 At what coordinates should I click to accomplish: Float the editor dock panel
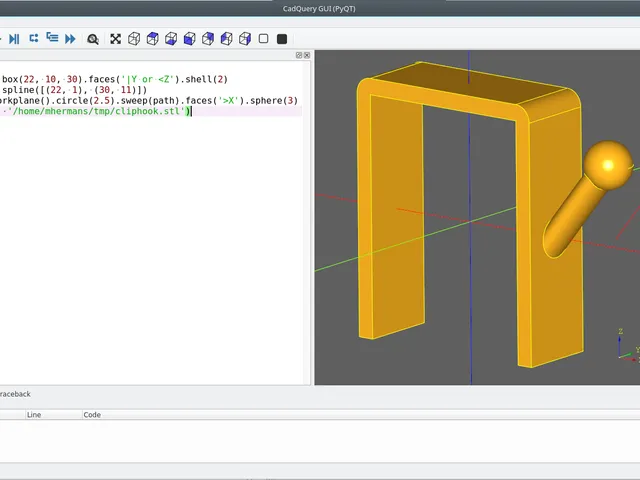click(299, 55)
